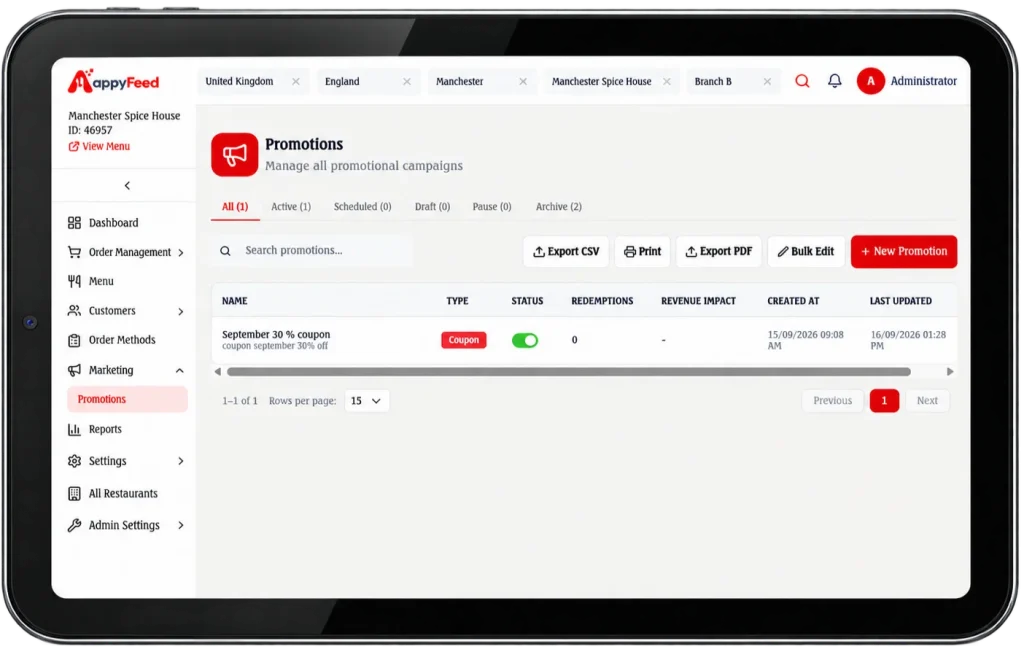Image resolution: width=1024 pixels, height=649 pixels.
Task: Remove the Manchester Spice House filter chip
Action: (x=667, y=82)
